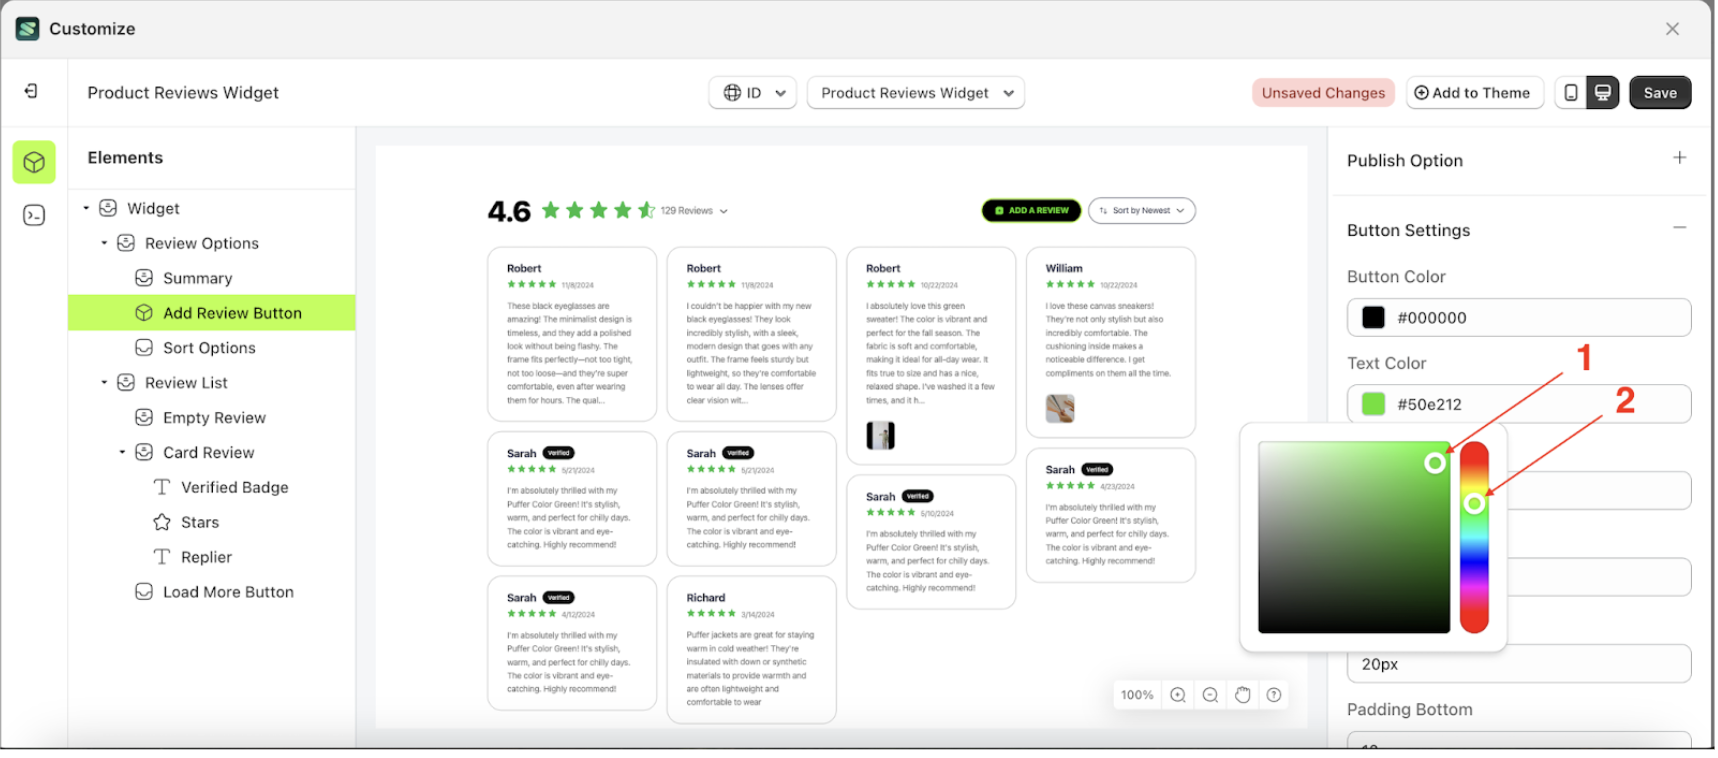Screen dimensions: 1718x758
Task: Click the exit editor icon
Action: pyautogui.click(x=31, y=91)
